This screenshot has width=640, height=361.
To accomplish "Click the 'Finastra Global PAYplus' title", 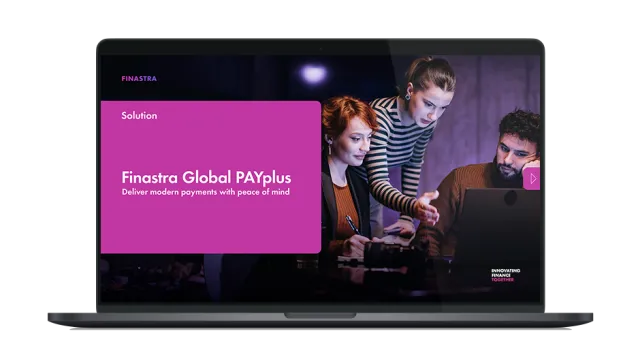I will pos(207,178).
